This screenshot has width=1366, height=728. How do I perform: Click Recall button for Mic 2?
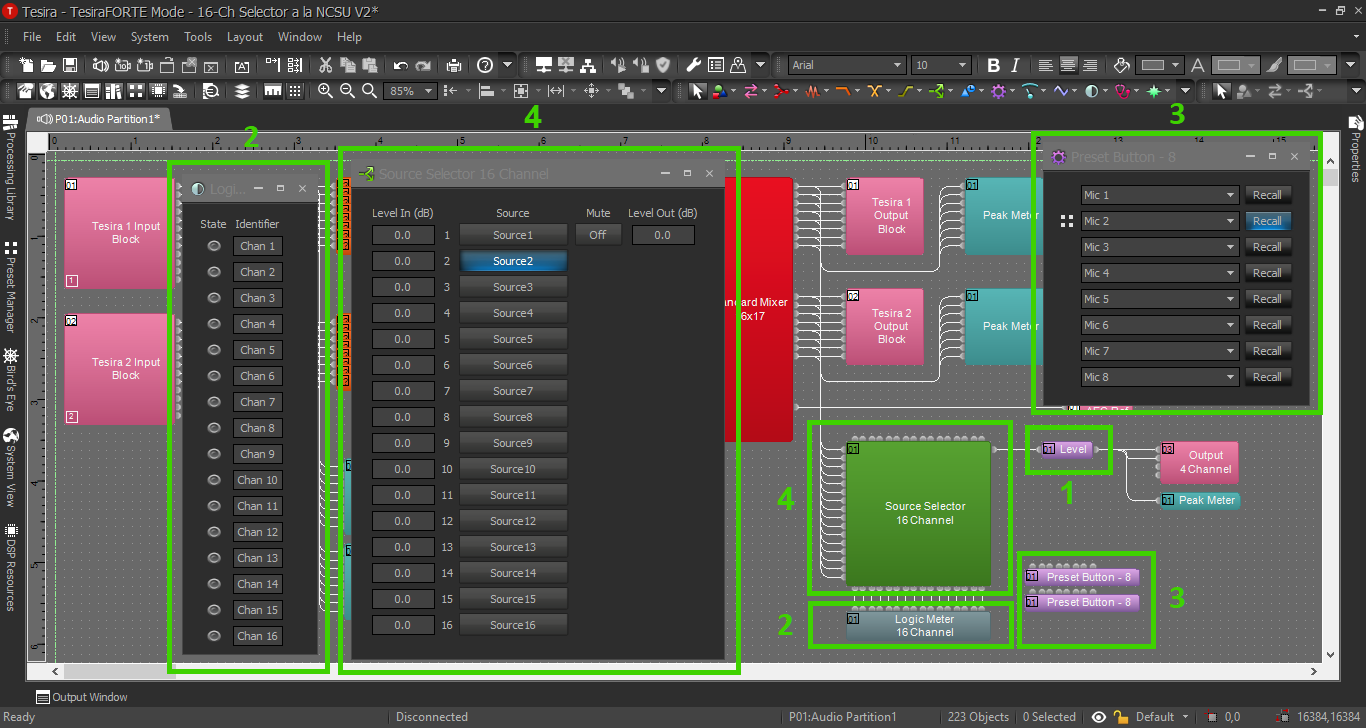[x=1267, y=221]
